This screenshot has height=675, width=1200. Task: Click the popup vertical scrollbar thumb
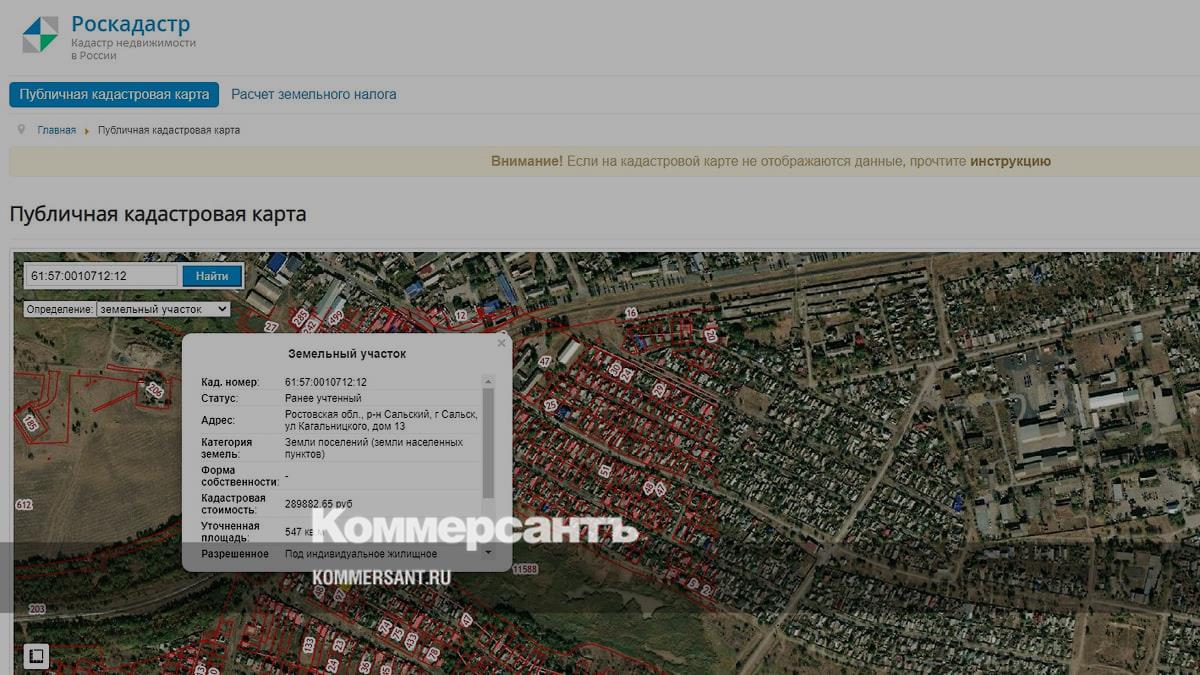tap(488, 440)
